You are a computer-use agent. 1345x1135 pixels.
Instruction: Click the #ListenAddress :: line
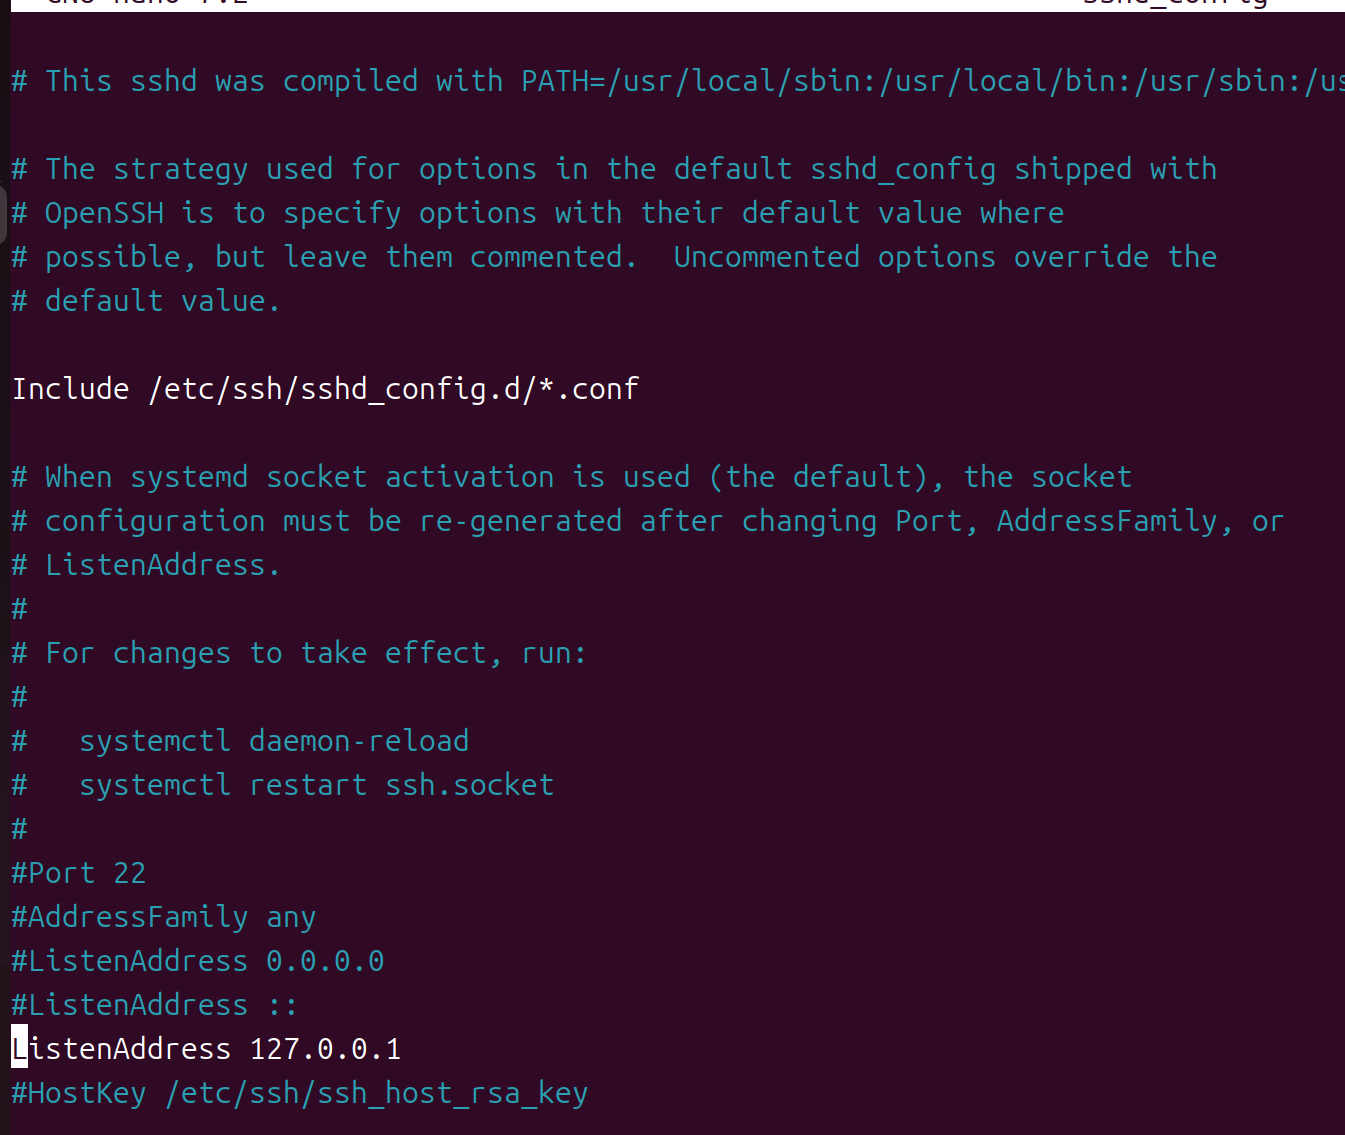tap(155, 1005)
